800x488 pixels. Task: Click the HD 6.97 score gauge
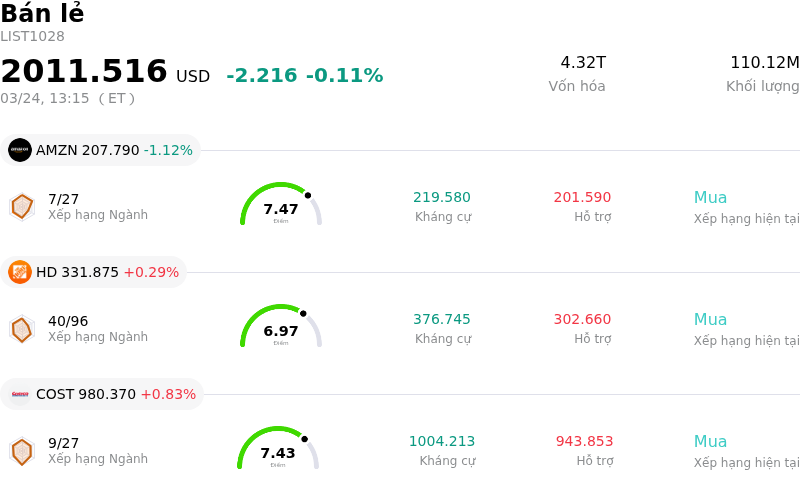pyautogui.click(x=281, y=328)
